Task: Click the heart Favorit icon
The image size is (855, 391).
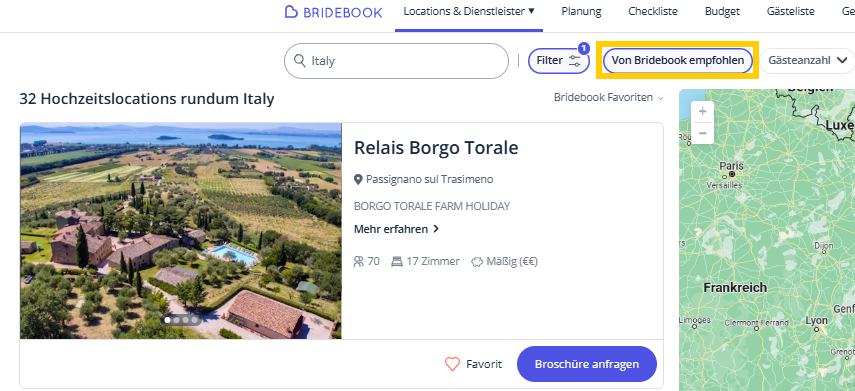Action: 453,364
